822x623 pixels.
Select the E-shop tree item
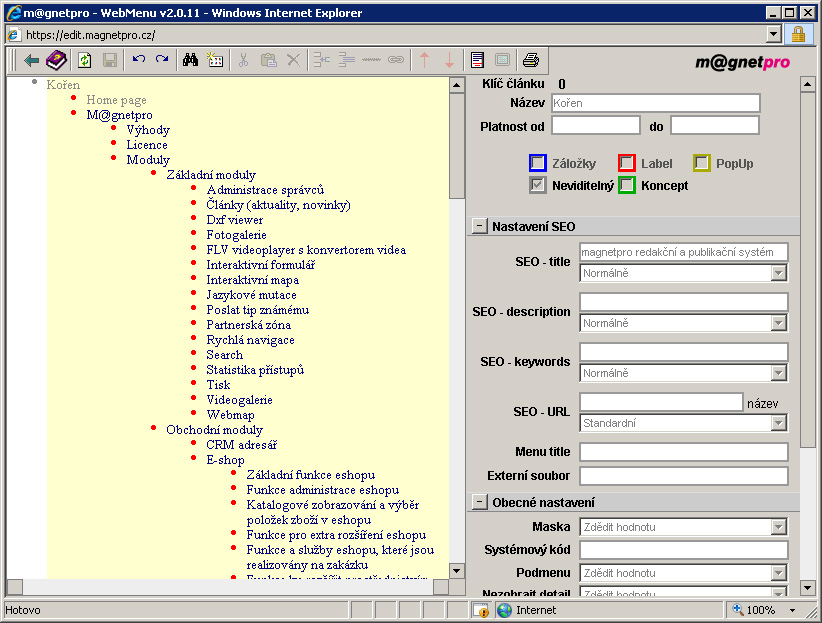pyautogui.click(x=225, y=460)
